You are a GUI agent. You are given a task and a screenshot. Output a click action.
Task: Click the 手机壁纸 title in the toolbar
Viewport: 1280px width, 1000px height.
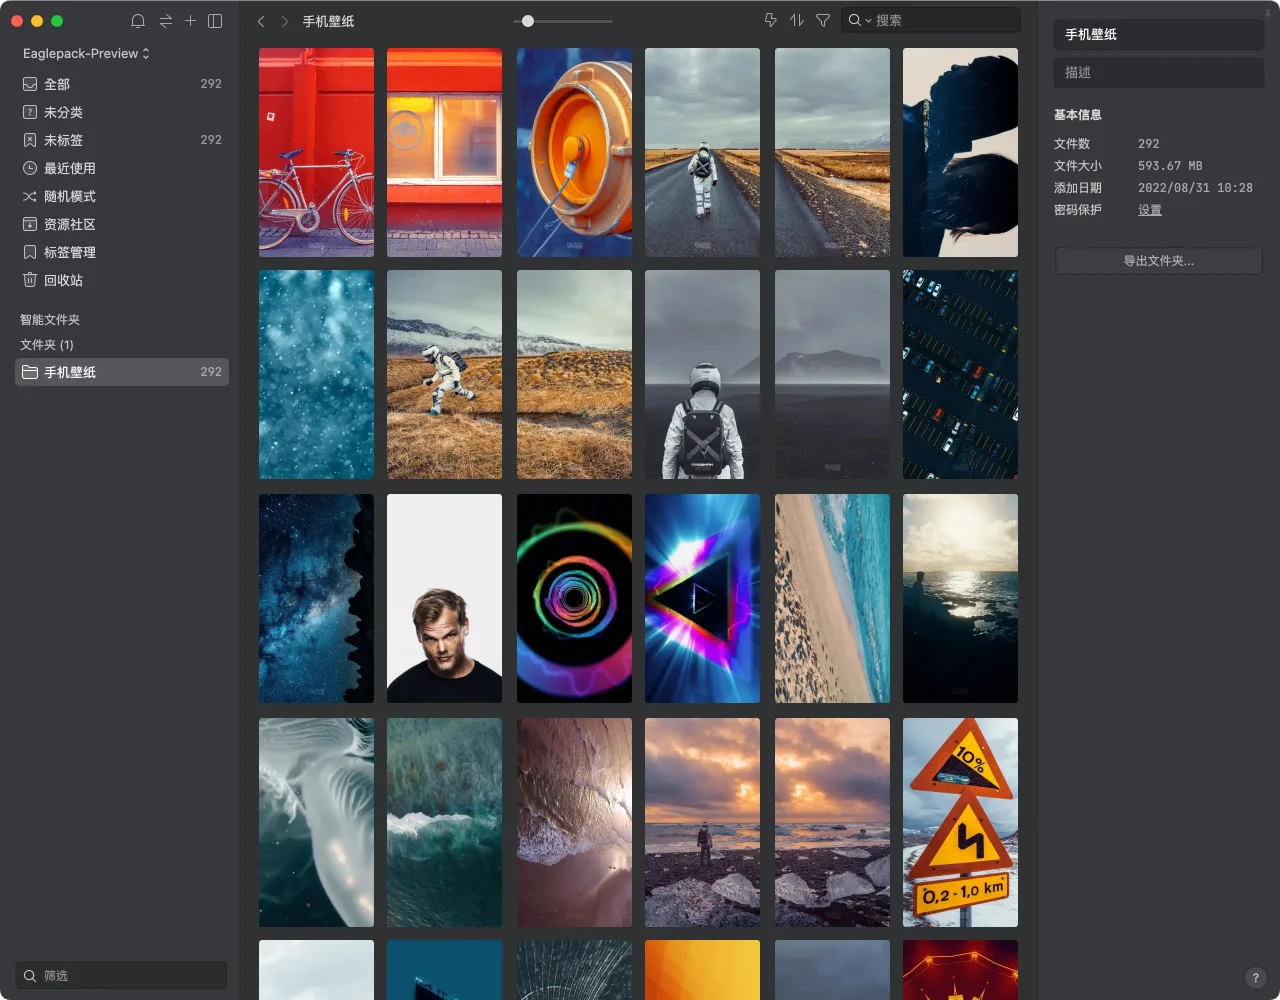point(328,21)
